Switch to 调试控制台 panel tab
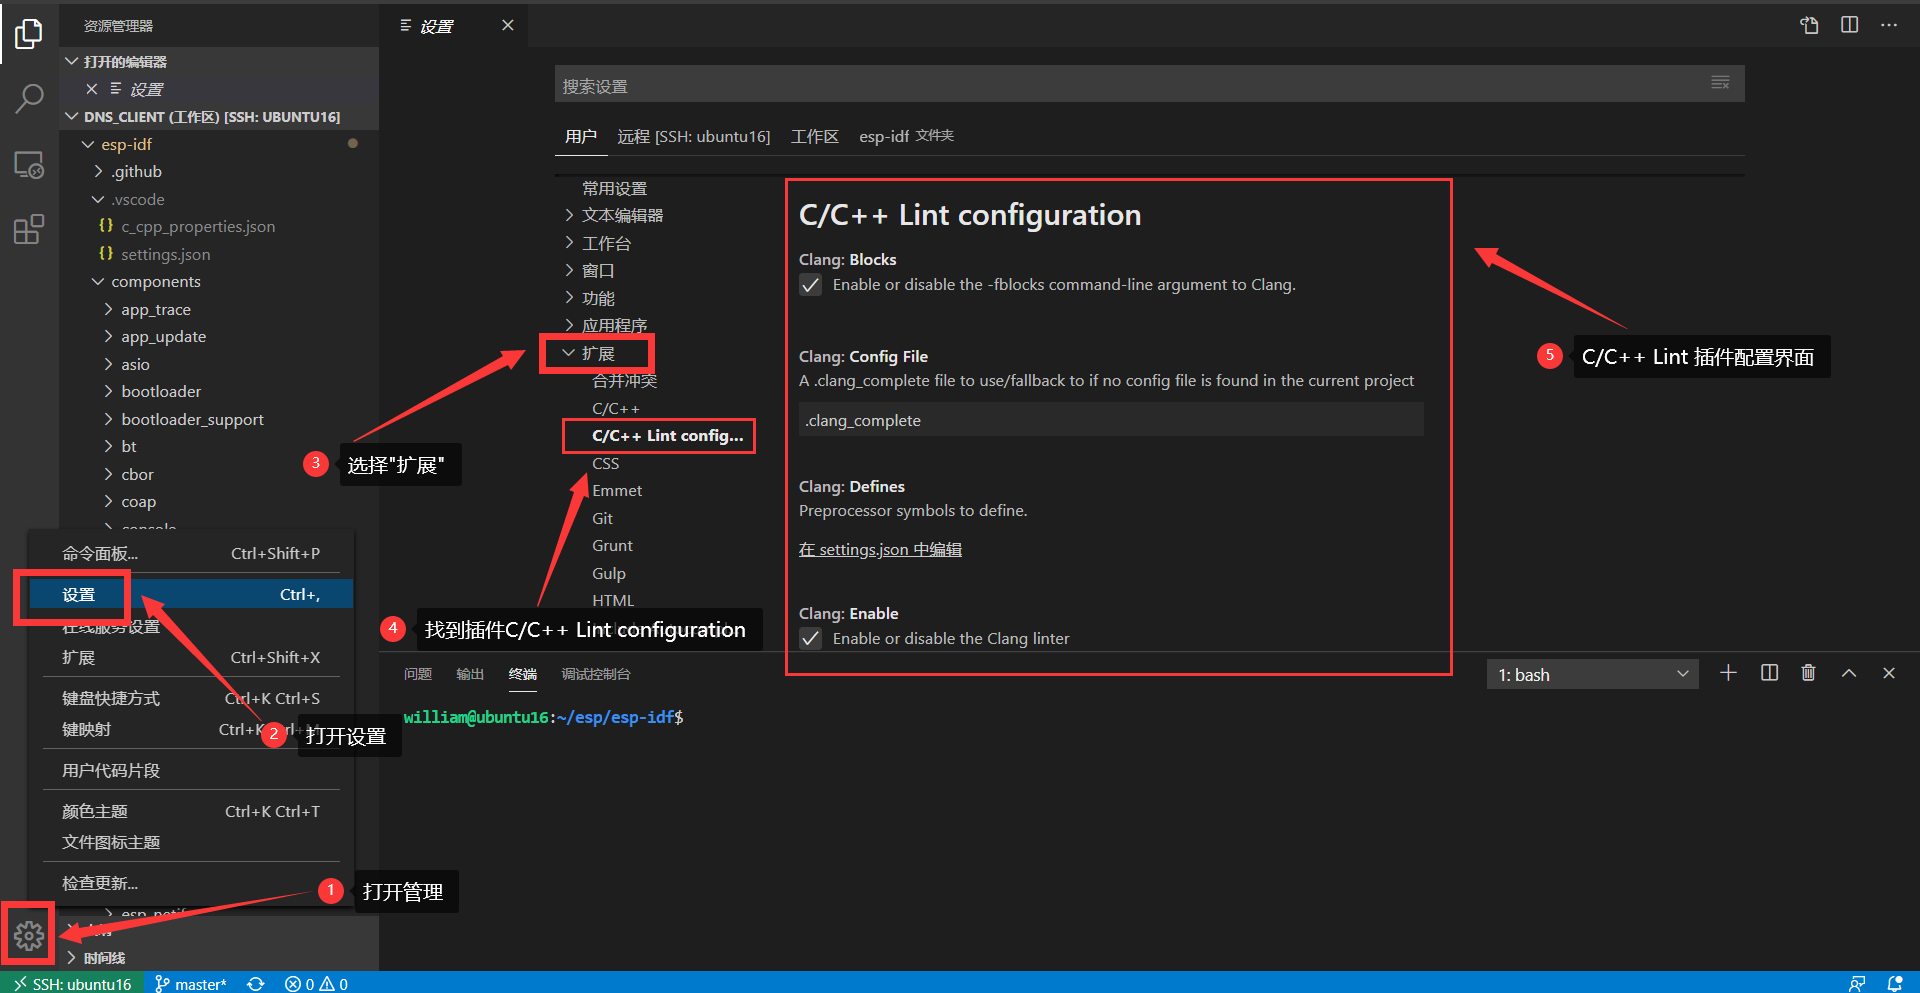Viewport: 1920px width, 993px height. click(x=596, y=674)
